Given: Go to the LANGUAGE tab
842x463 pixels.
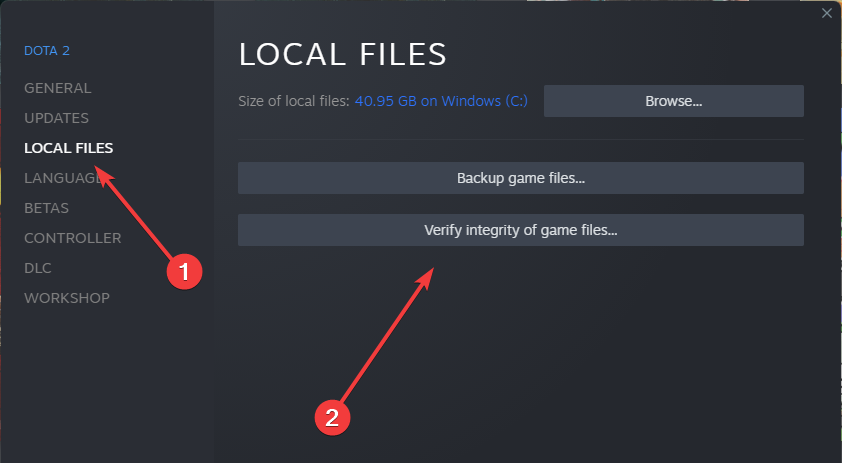Looking at the screenshot, I should tap(62, 178).
